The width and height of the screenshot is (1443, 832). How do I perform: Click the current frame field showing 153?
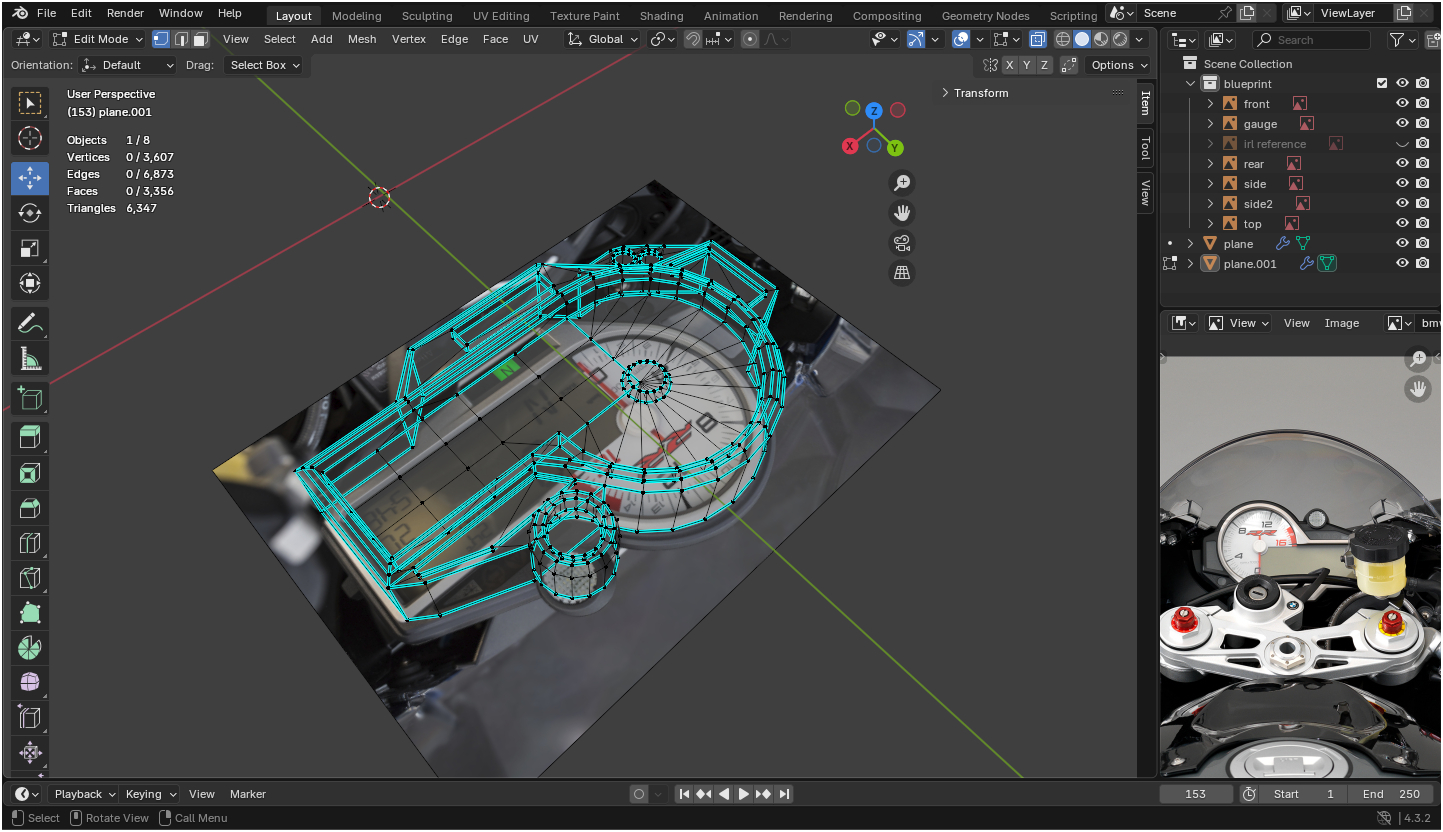pos(1195,794)
